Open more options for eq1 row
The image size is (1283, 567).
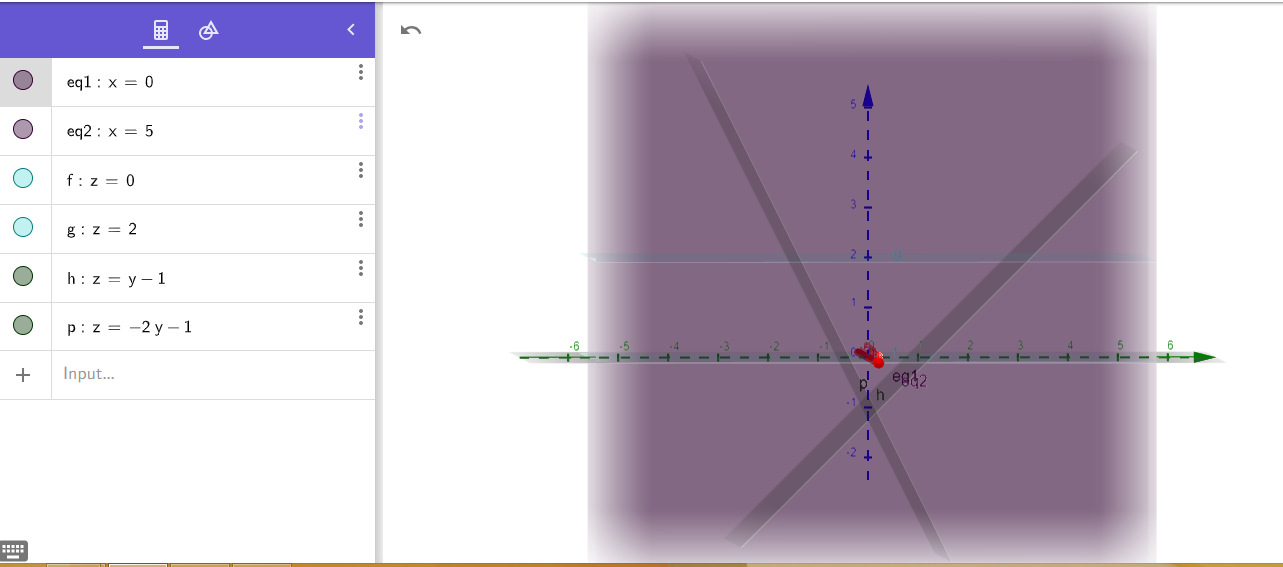[360, 72]
